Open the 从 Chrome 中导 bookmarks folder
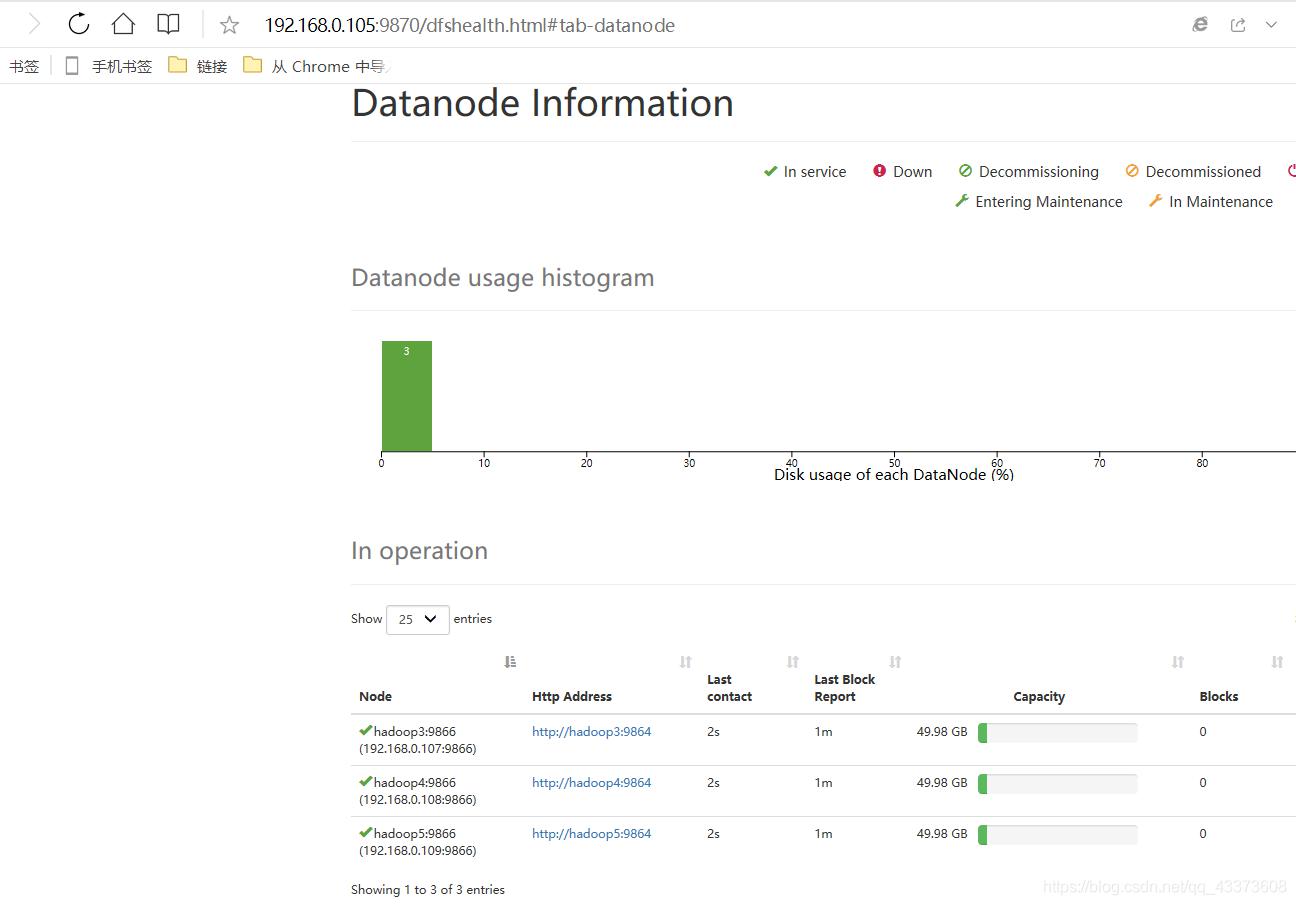Viewport: 1296px width, 905px height. point(315,66)
